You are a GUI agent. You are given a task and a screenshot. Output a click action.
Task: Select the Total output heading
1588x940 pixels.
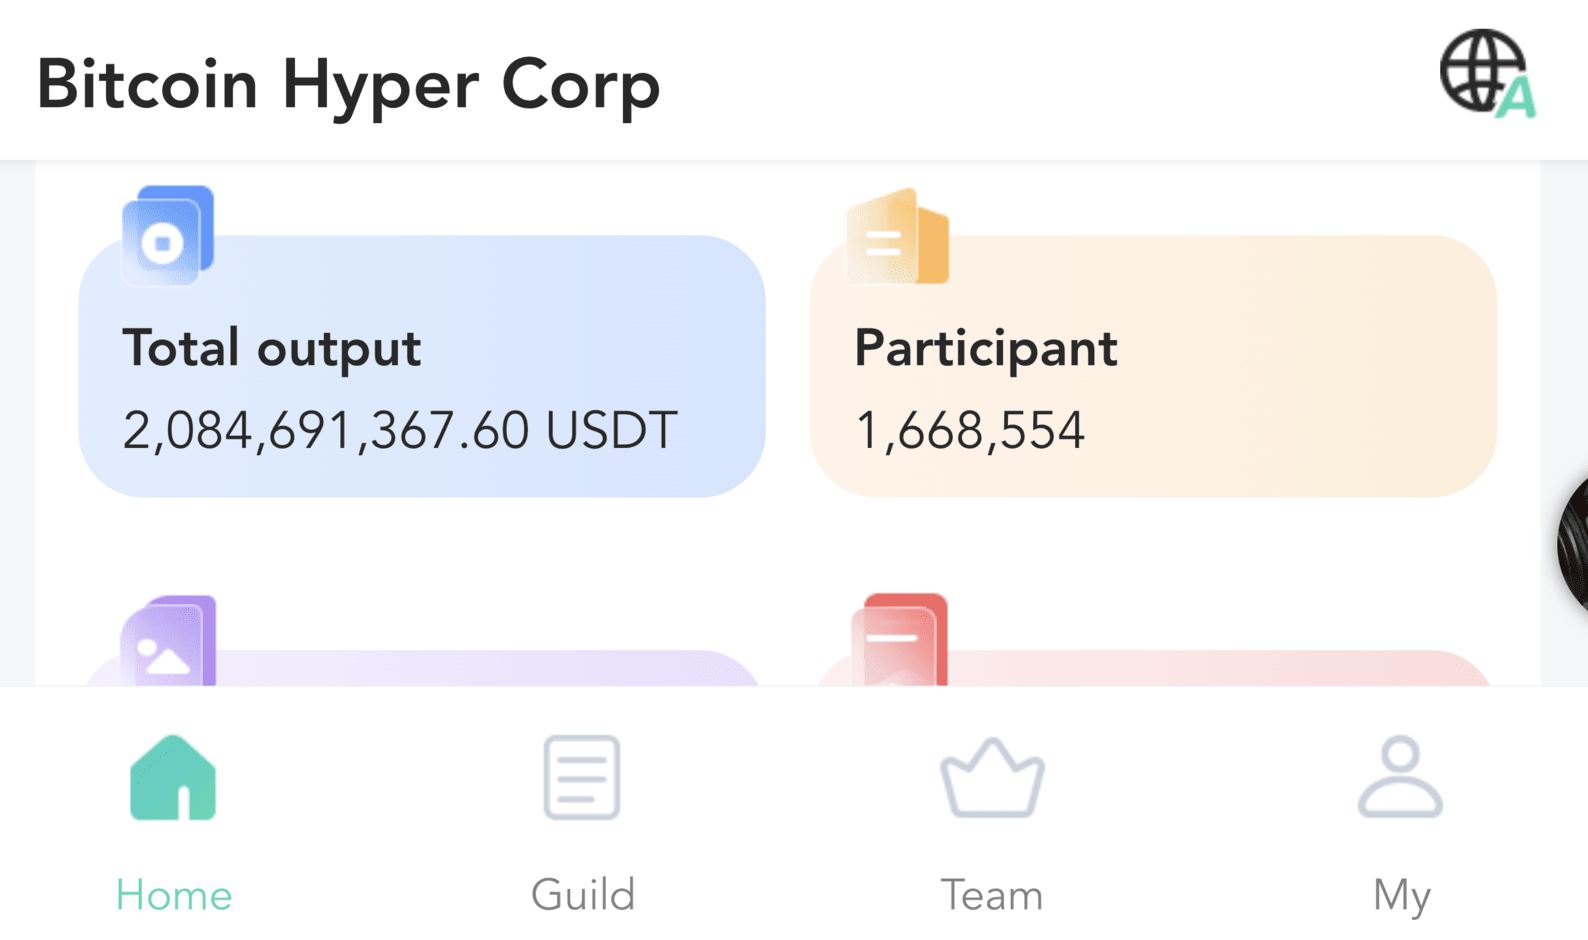pos(271,348)
